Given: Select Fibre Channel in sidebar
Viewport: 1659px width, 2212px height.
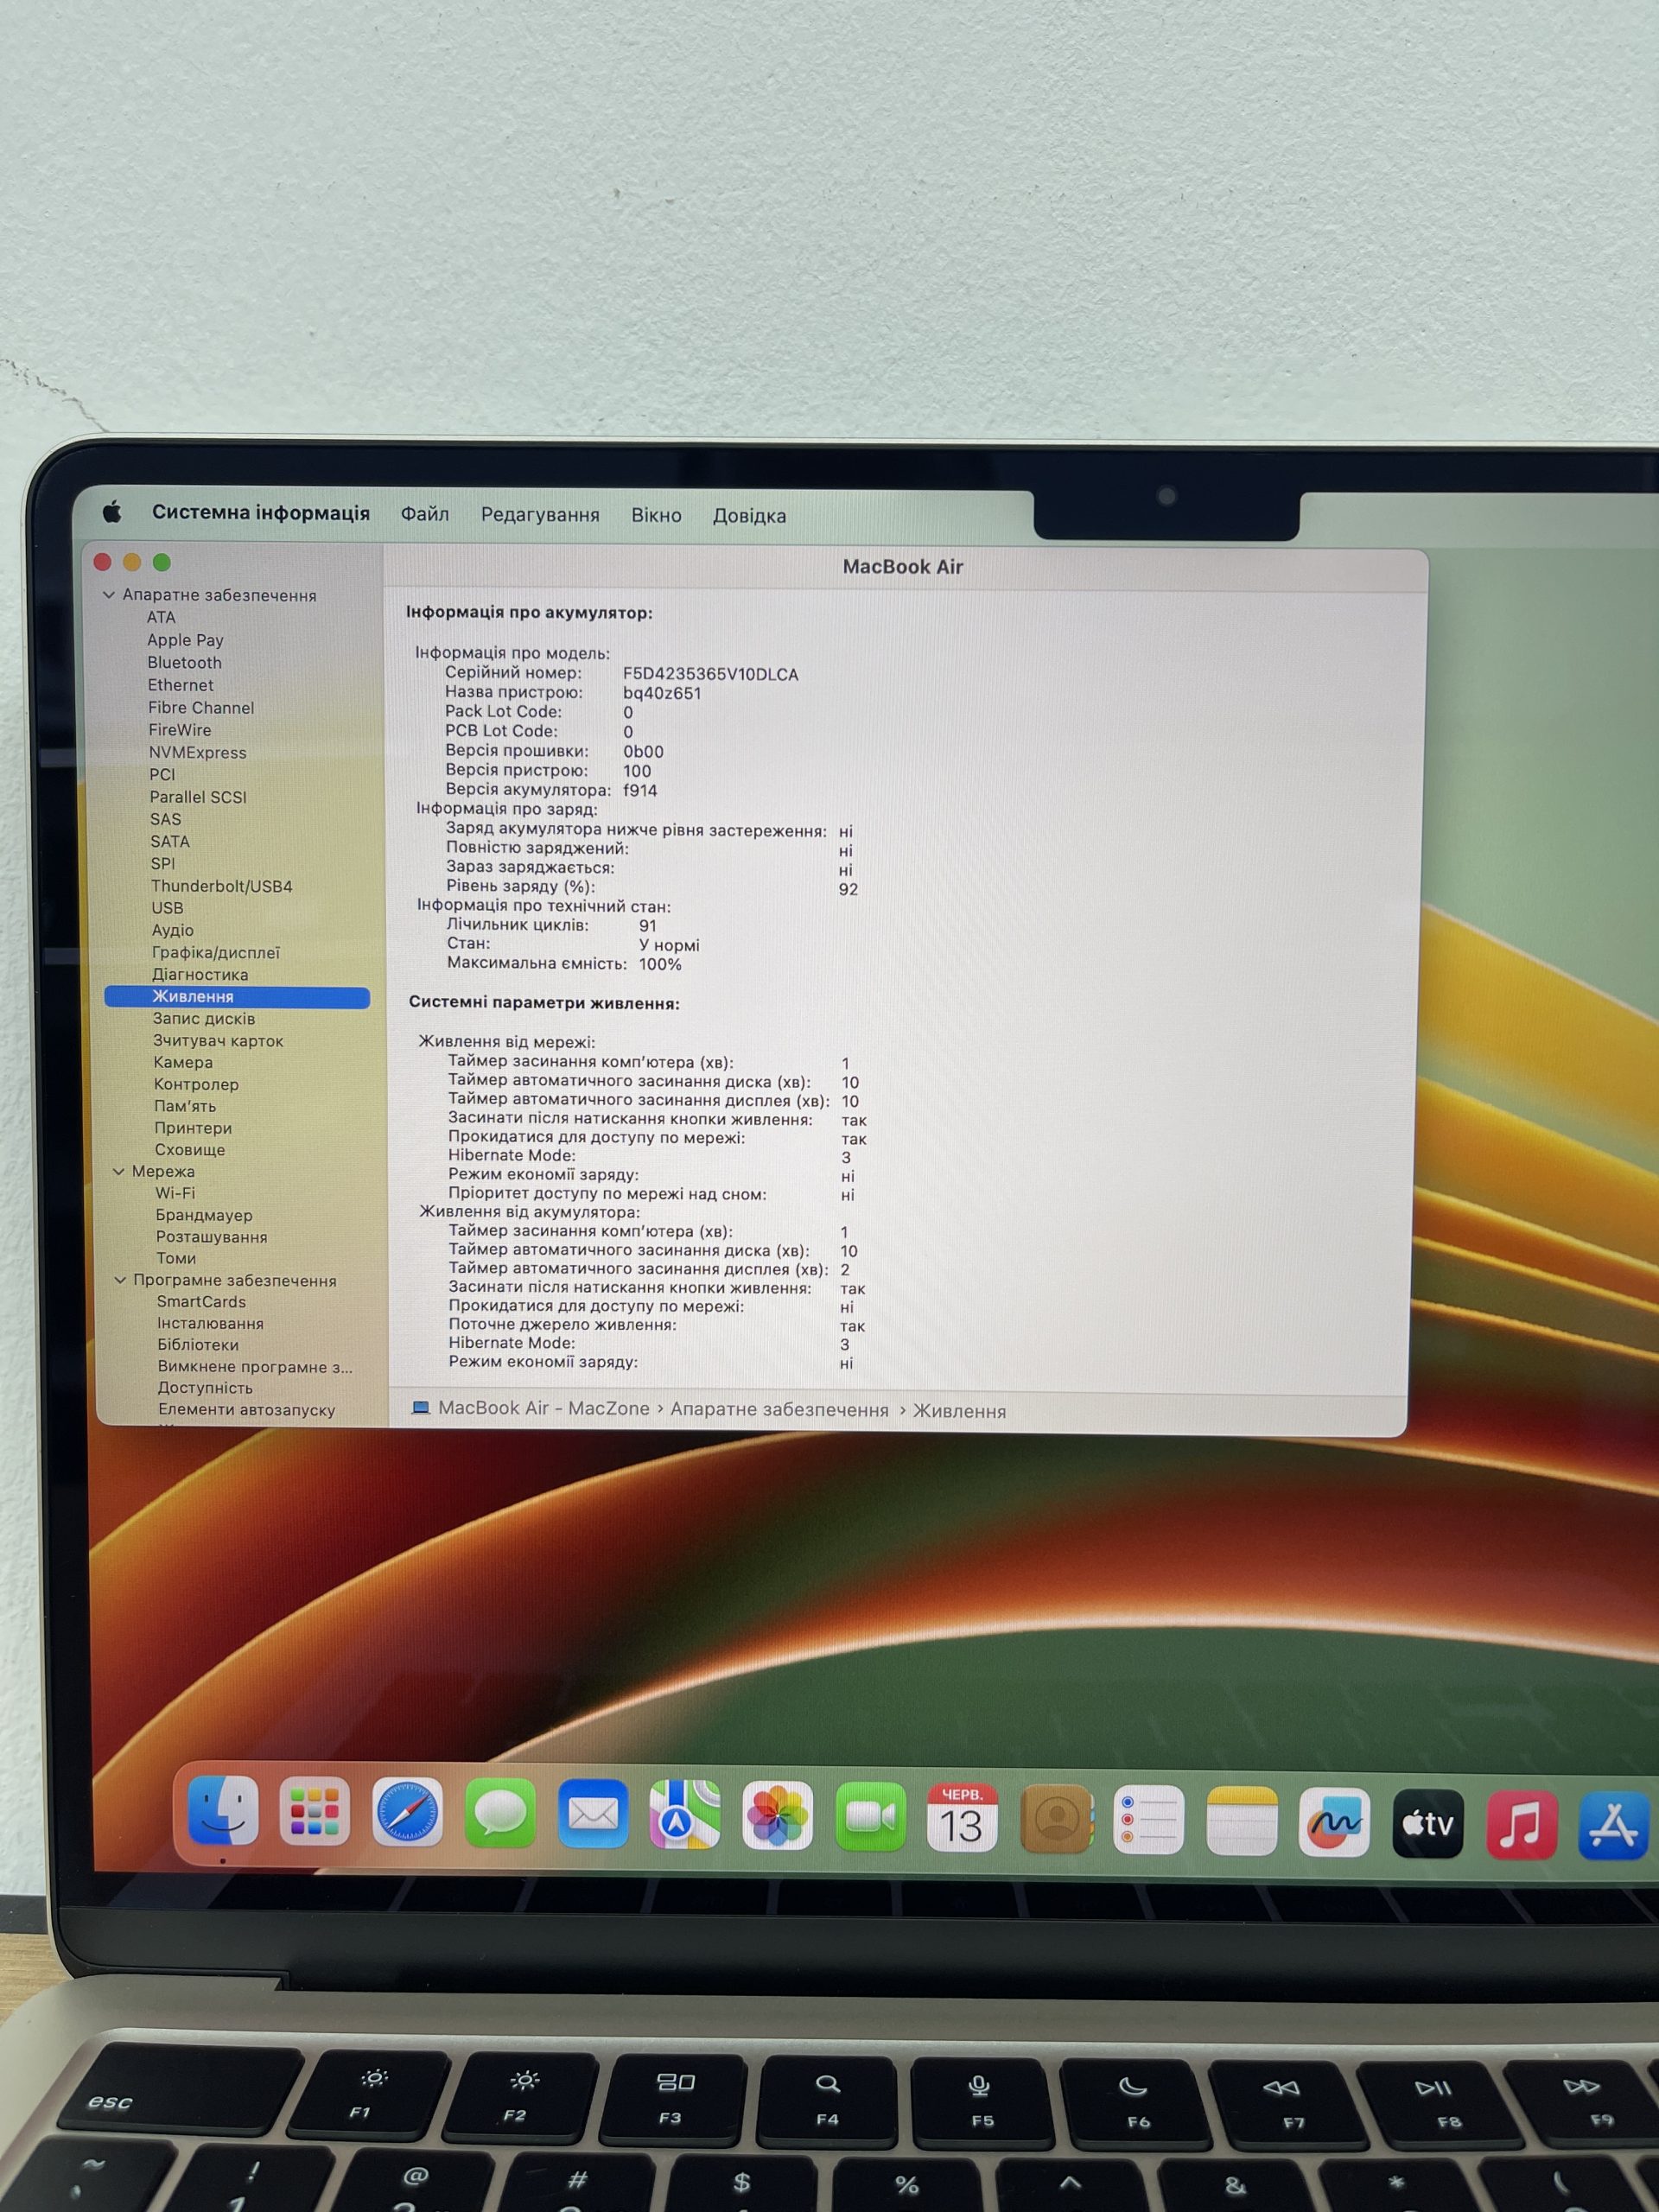Looking at the screenshot, I should pyautogui.click(x=201, y=708).
